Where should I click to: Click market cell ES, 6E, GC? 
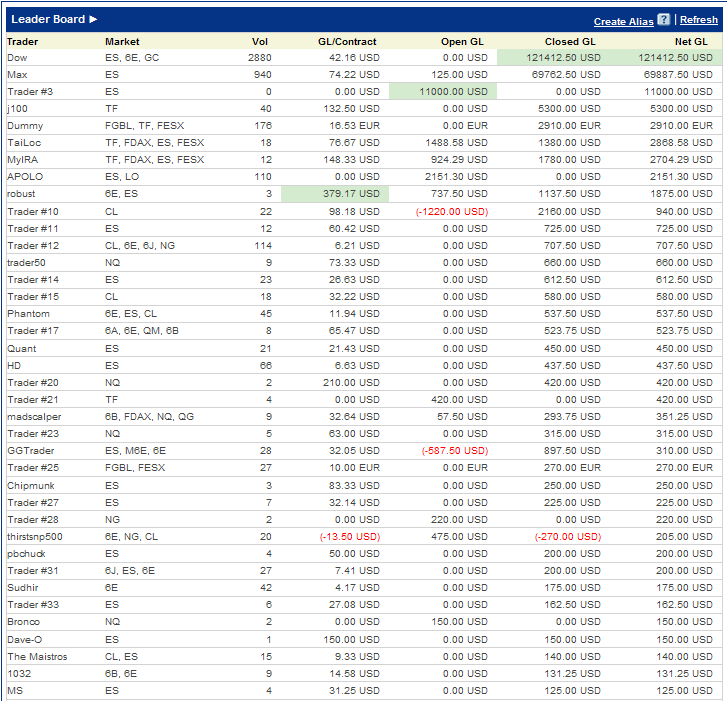(132, 58)
